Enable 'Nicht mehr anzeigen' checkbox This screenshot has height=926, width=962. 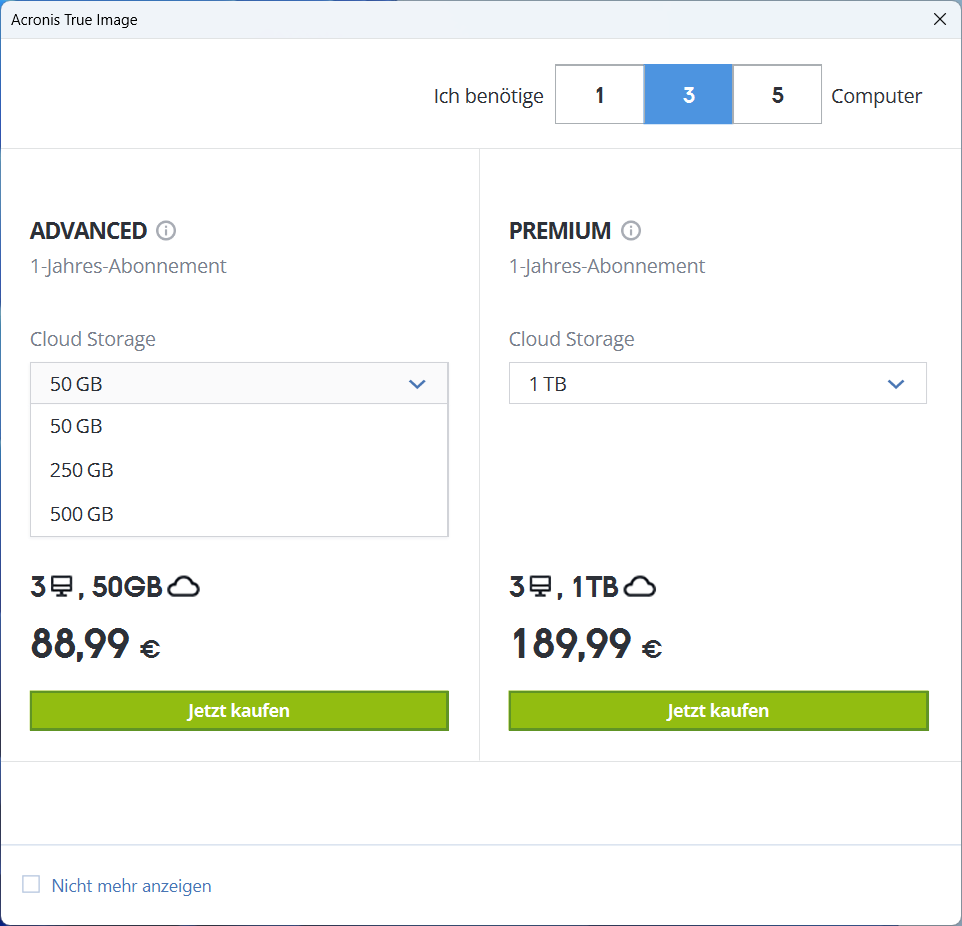[x=31, y=884]
